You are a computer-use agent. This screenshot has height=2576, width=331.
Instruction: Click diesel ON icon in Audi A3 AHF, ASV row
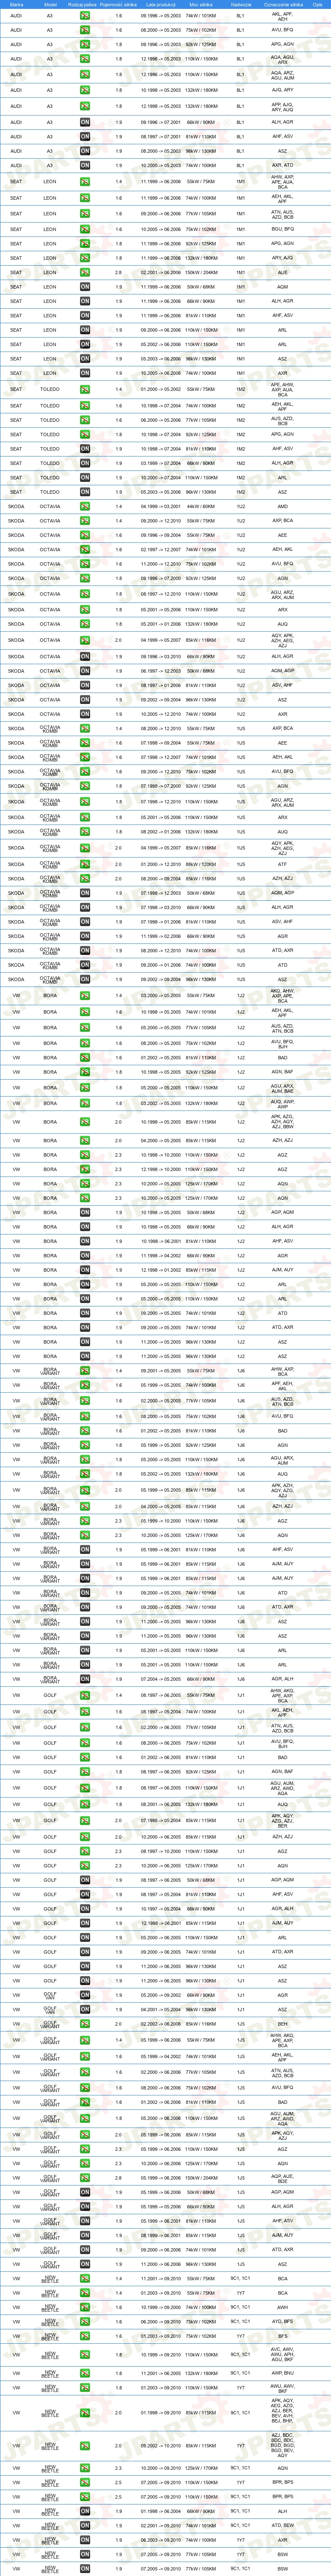(85, 136)
